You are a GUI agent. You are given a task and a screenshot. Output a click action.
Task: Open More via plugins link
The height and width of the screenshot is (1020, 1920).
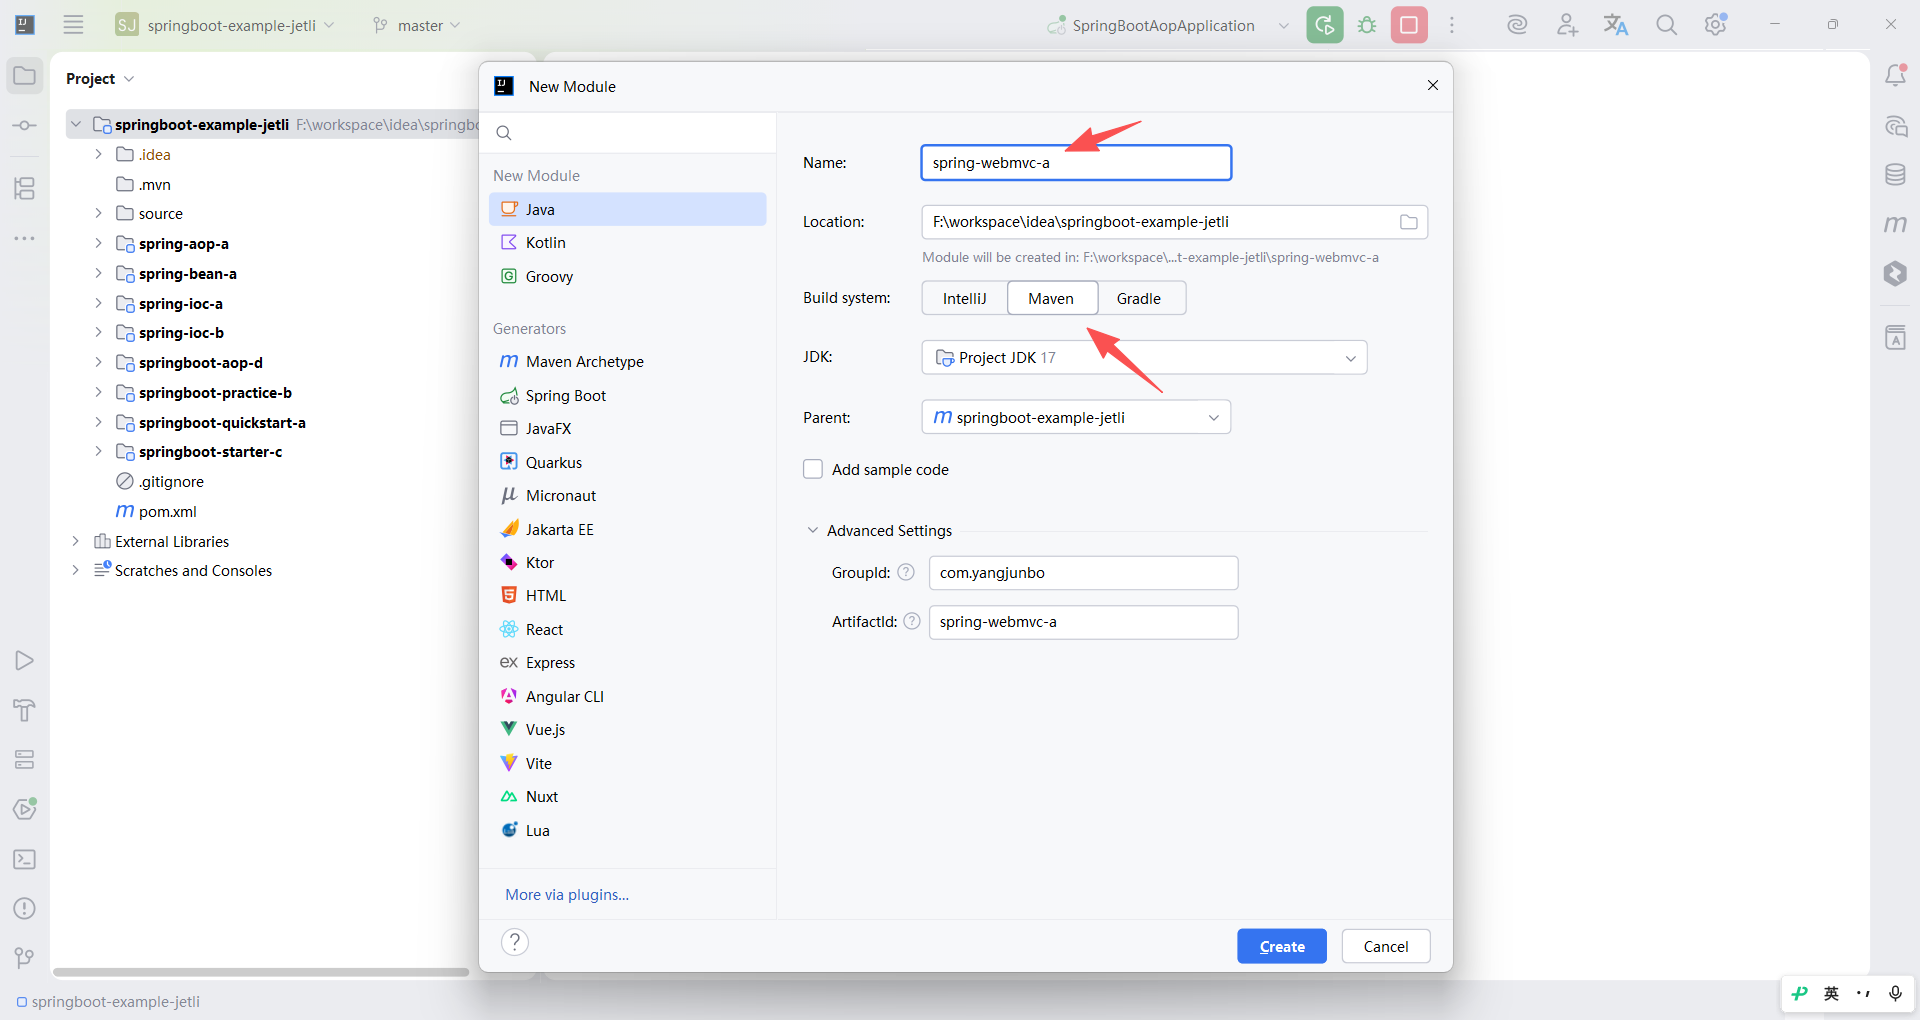pos(567,894)
